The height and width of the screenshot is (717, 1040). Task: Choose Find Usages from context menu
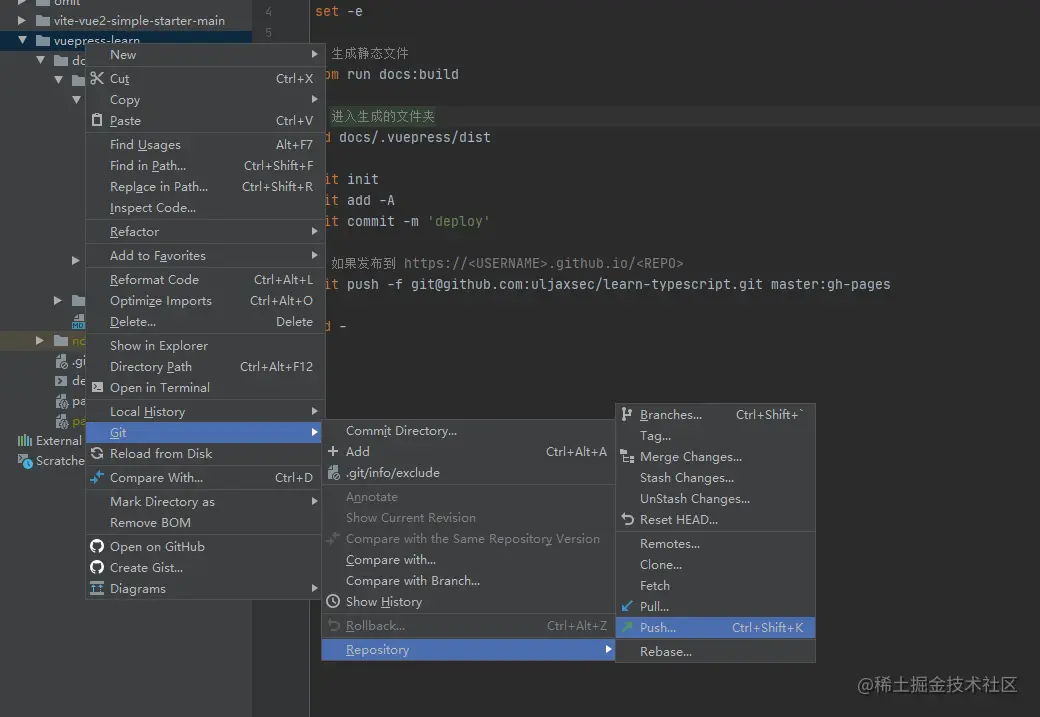(204, 145)
